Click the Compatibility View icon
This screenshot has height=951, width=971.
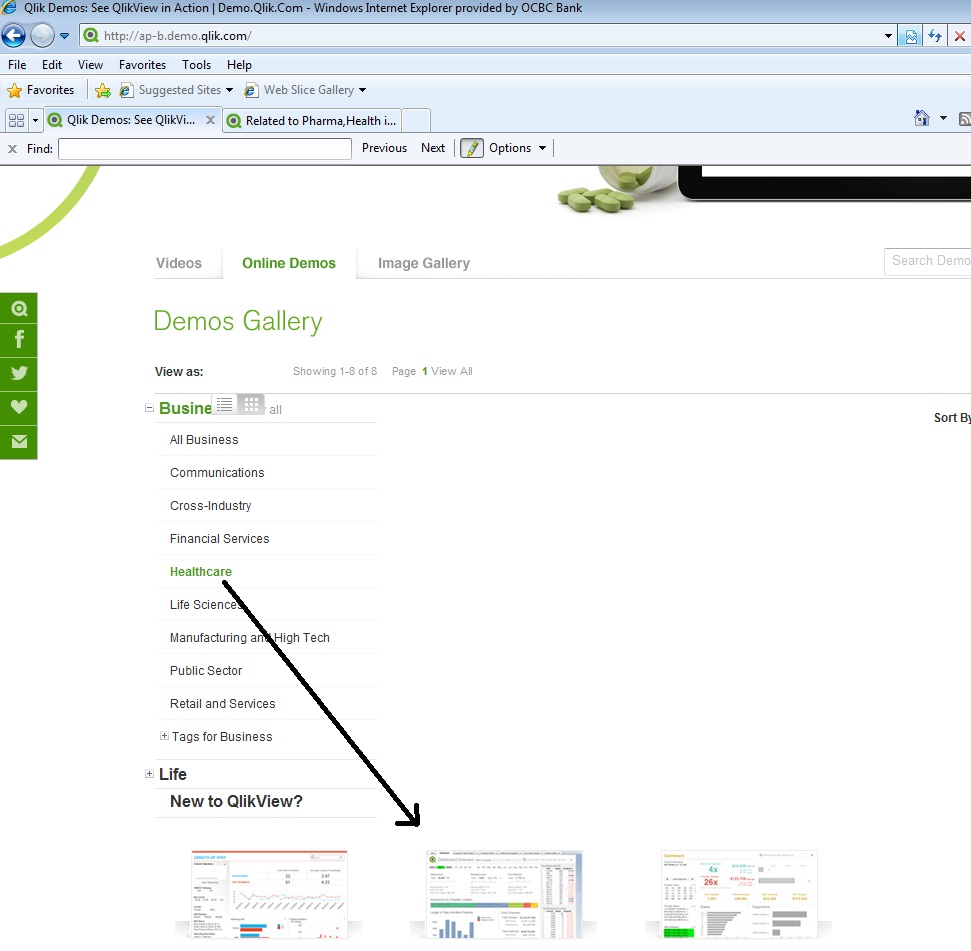point(911,36)
